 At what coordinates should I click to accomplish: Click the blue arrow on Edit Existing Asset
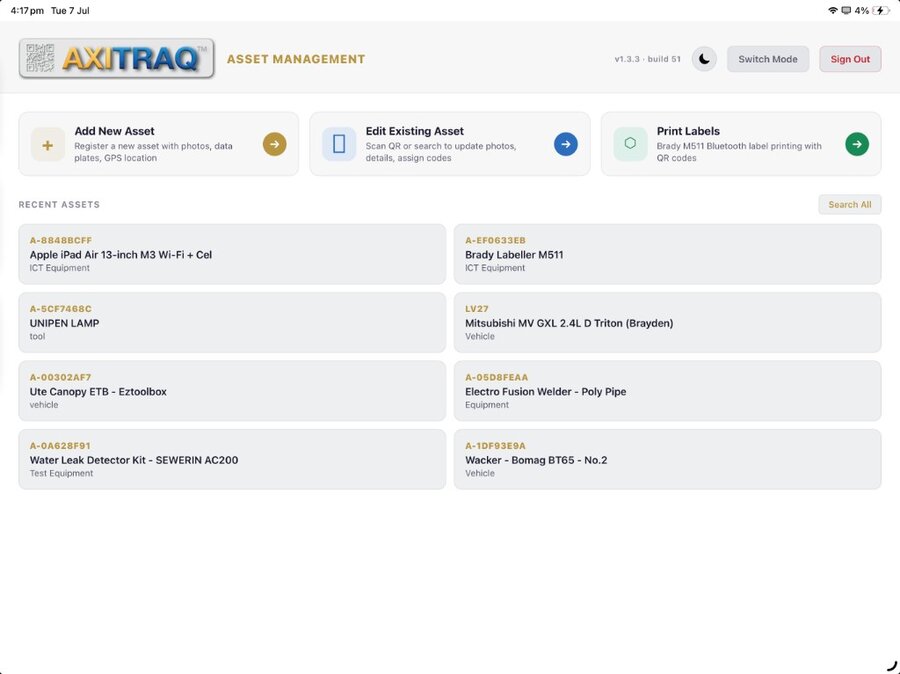[565, 144]
